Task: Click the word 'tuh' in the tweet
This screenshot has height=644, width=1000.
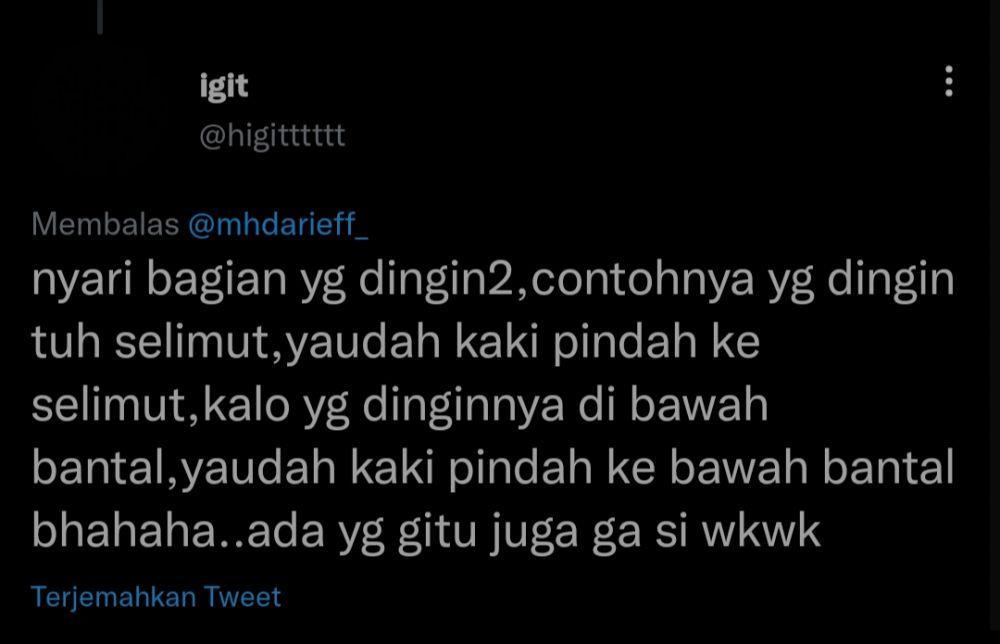Action: [66, 342]
